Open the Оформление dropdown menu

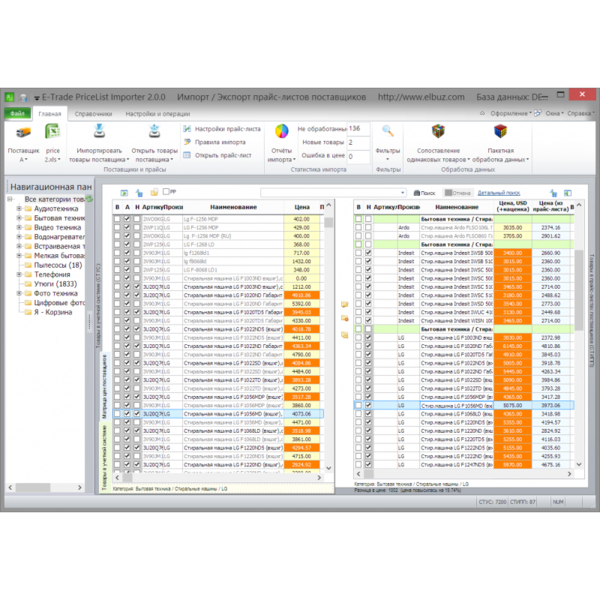click(511, 113)
